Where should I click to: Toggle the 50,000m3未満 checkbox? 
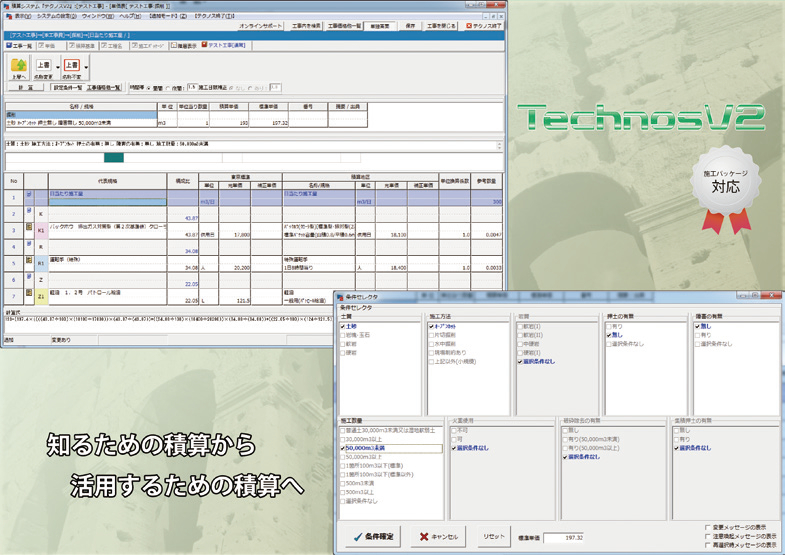[x=343, y=448]
